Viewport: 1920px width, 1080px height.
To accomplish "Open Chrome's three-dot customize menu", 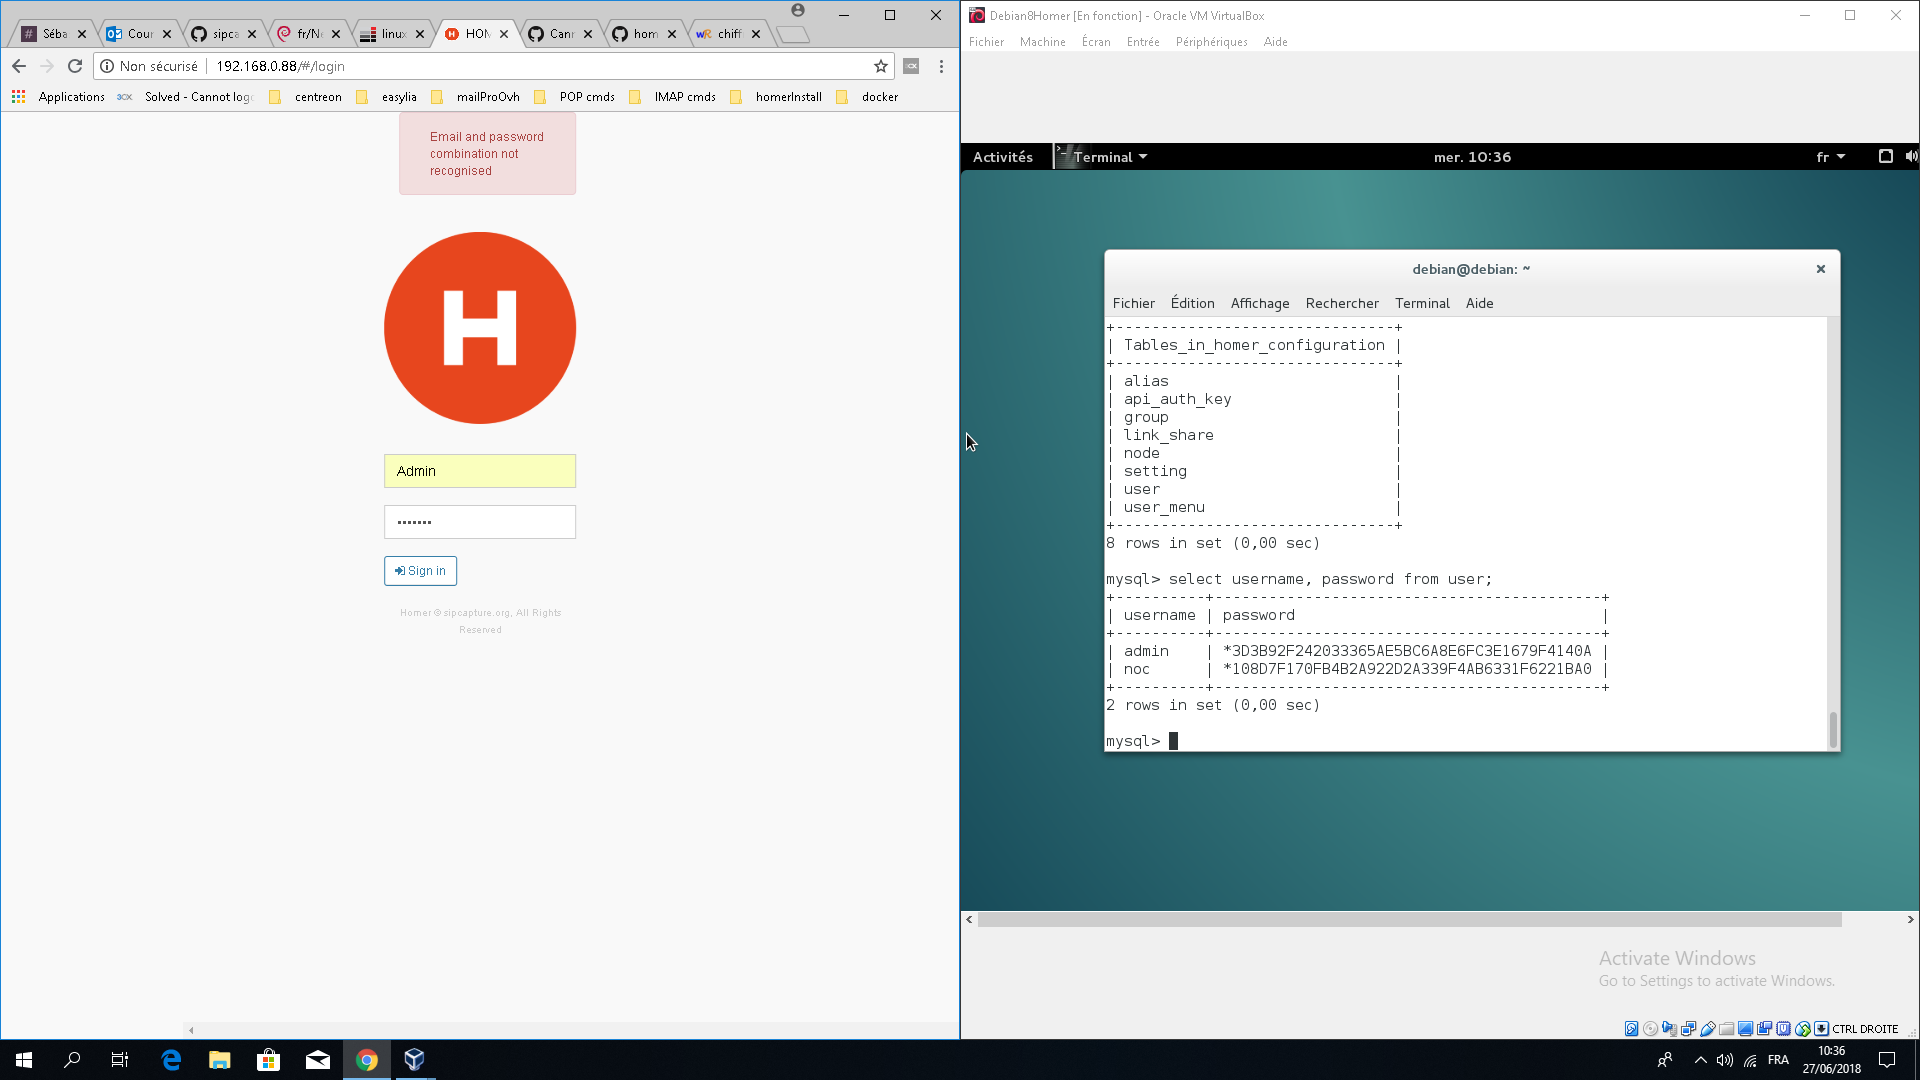I will 940,66.
